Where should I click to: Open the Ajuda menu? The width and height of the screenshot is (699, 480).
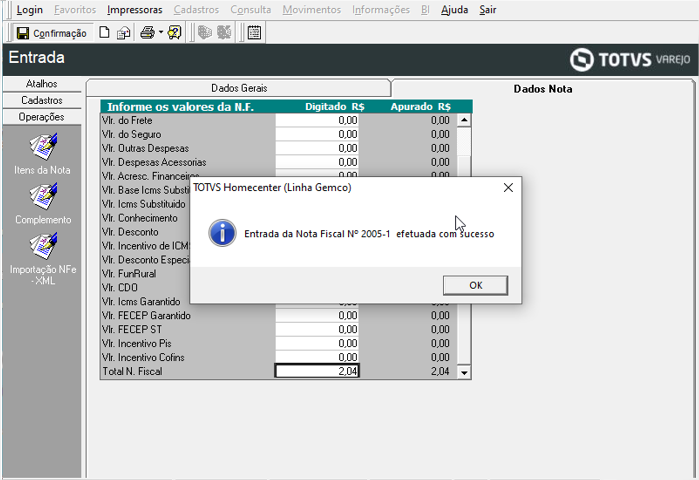[454, 9]
